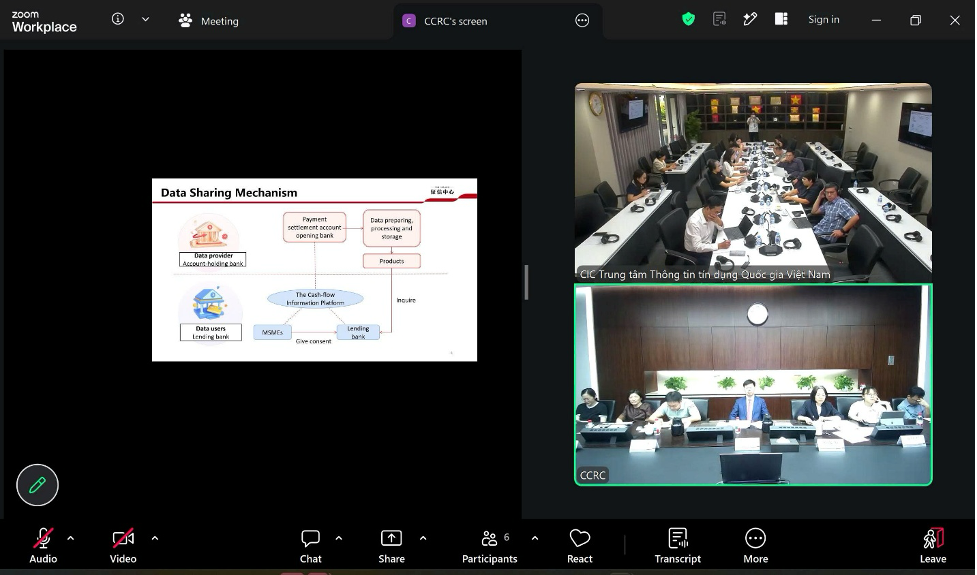
Task: Open the Transcript panel
Action: point(678,546)
